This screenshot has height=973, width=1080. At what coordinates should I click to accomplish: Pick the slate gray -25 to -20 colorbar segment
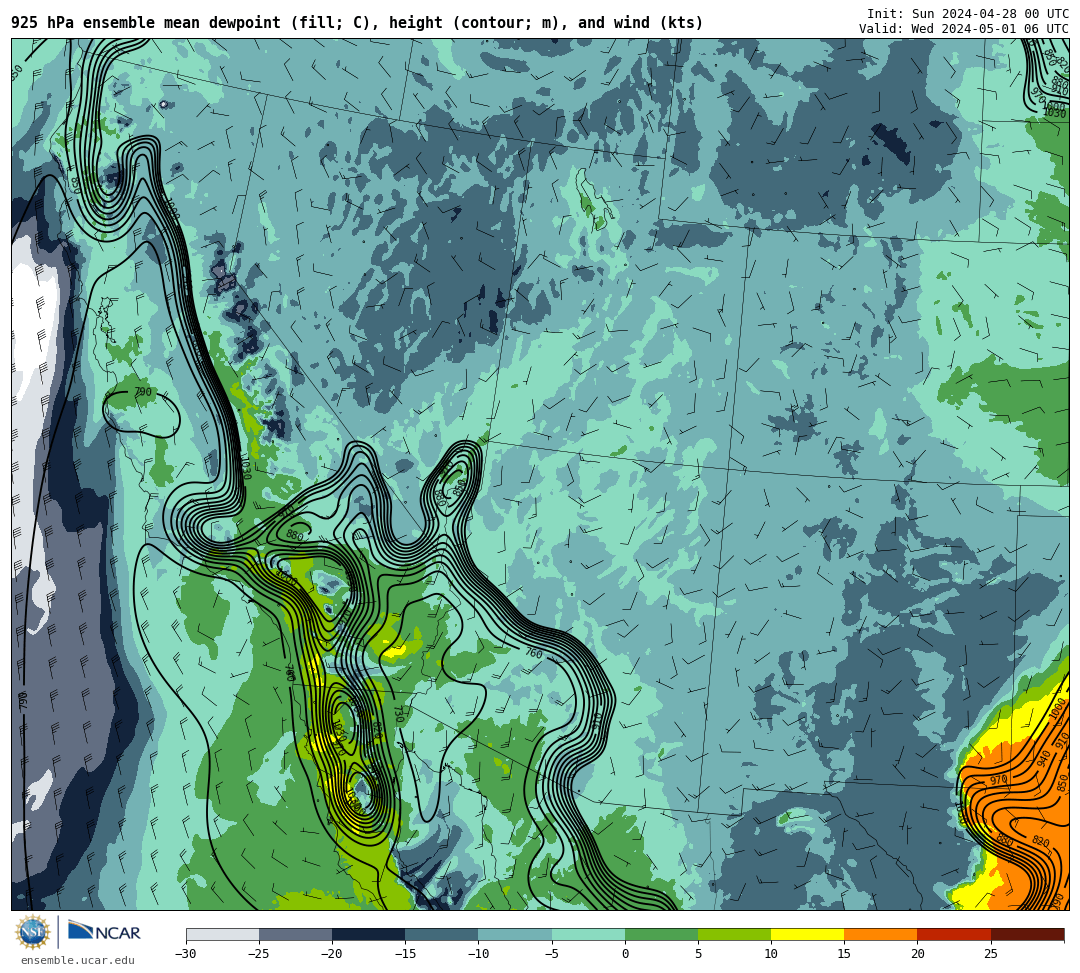click(295, 934)
